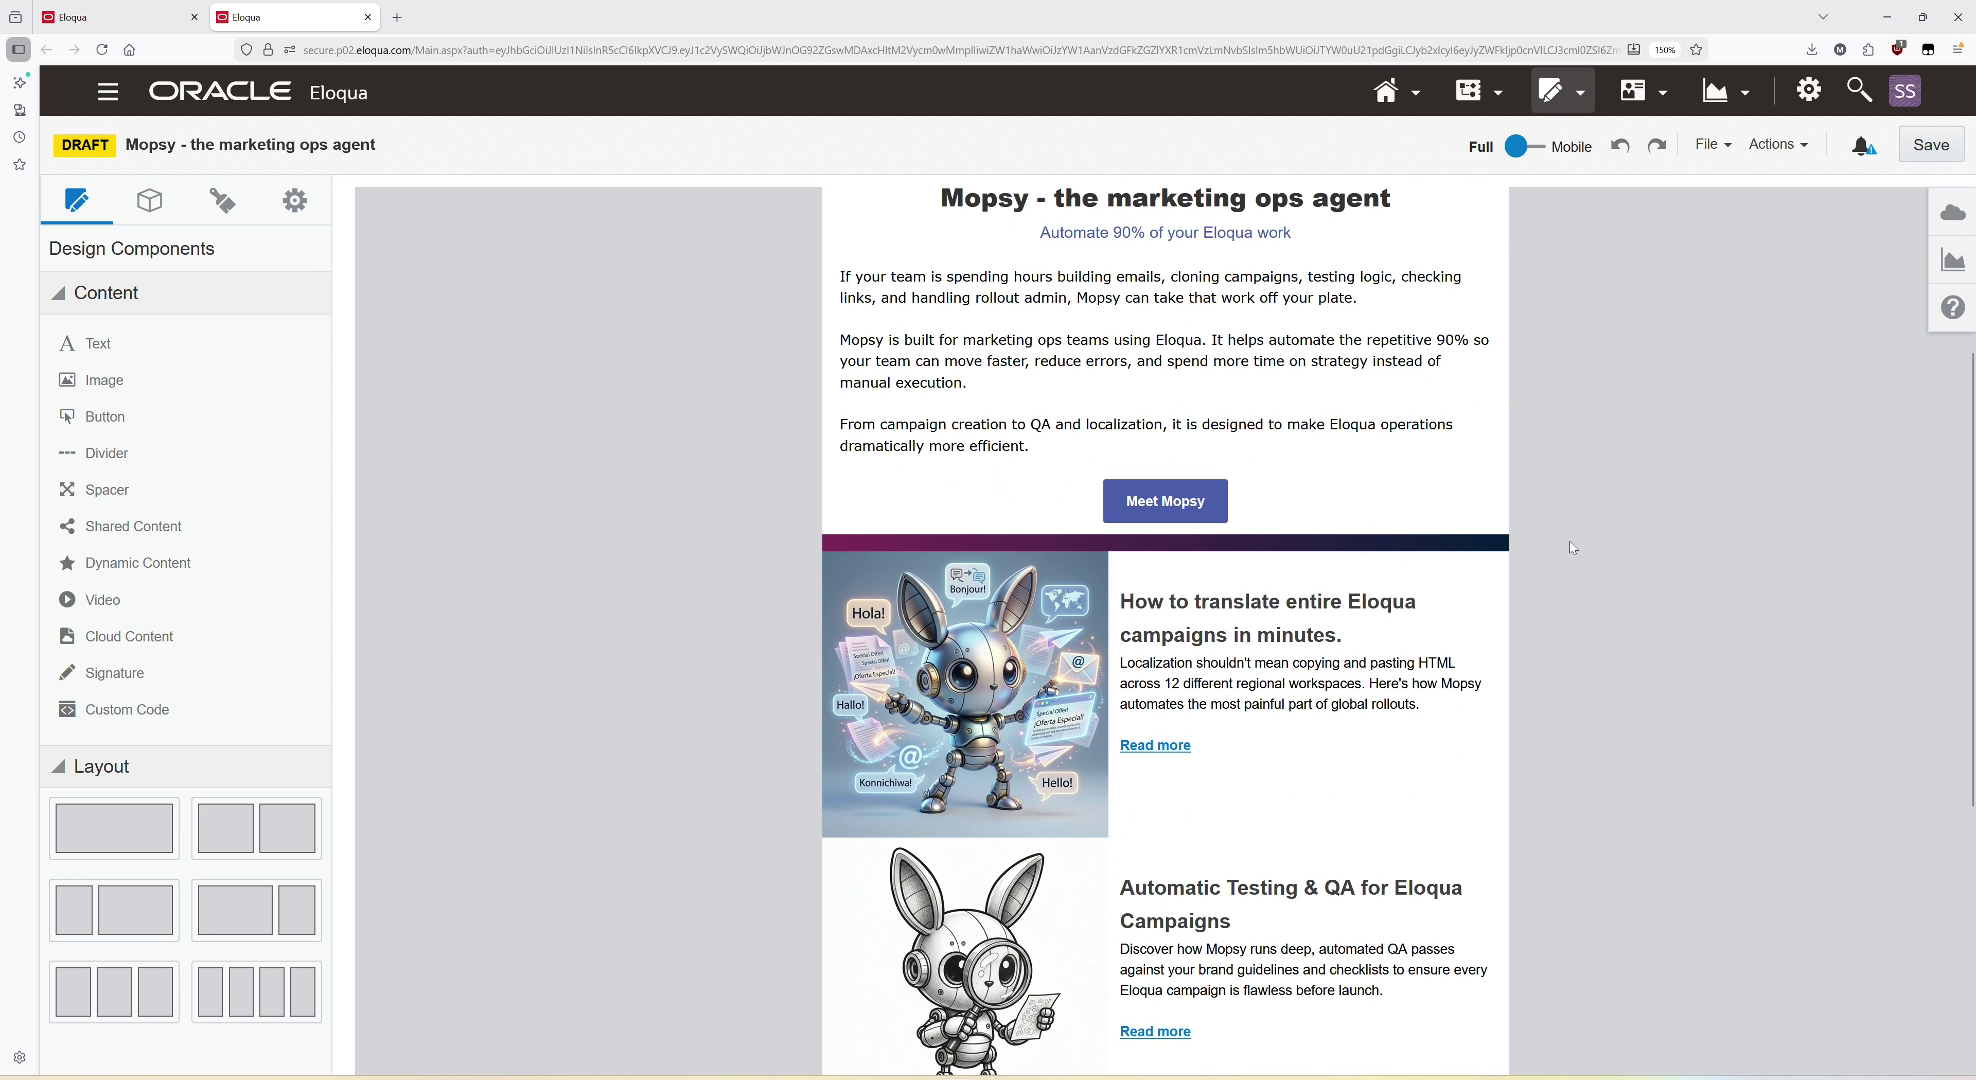
Task: Switch to the gear settings tab
Action: pos(294,200)
